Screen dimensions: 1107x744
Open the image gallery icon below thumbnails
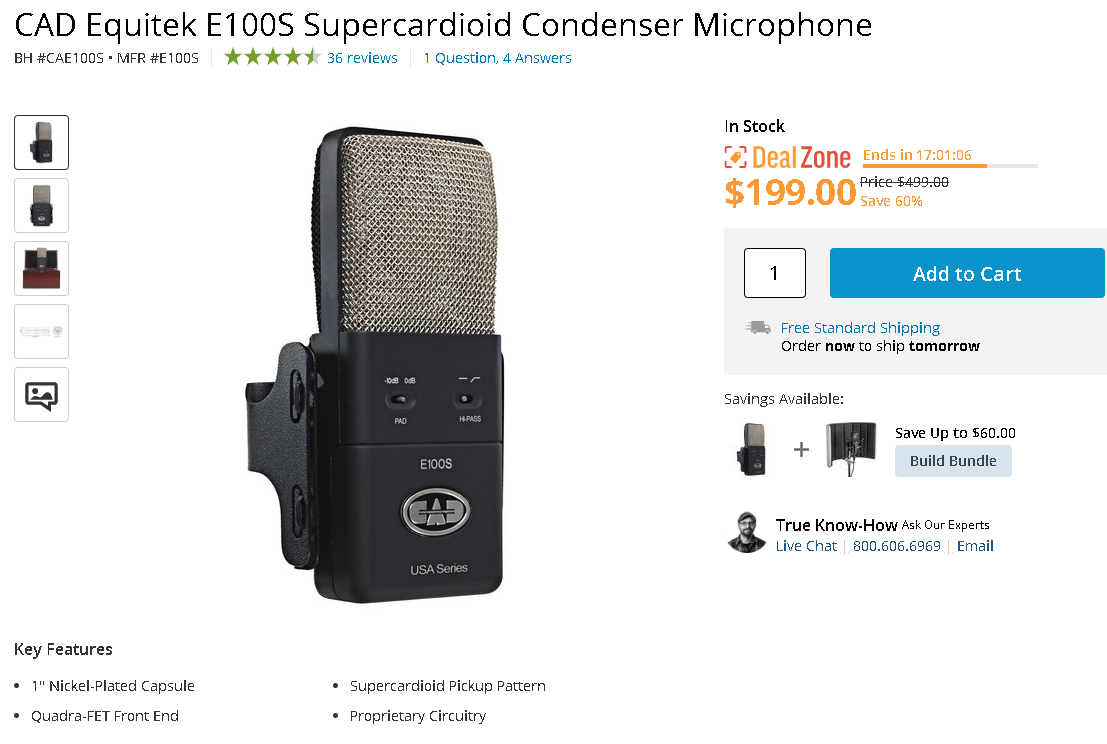(x=41, y=395)
